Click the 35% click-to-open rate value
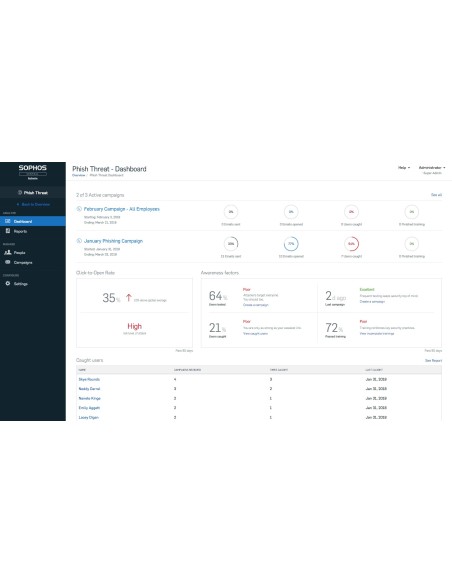Viewport: 452px width, 584px height. click(x=111, y=298)
